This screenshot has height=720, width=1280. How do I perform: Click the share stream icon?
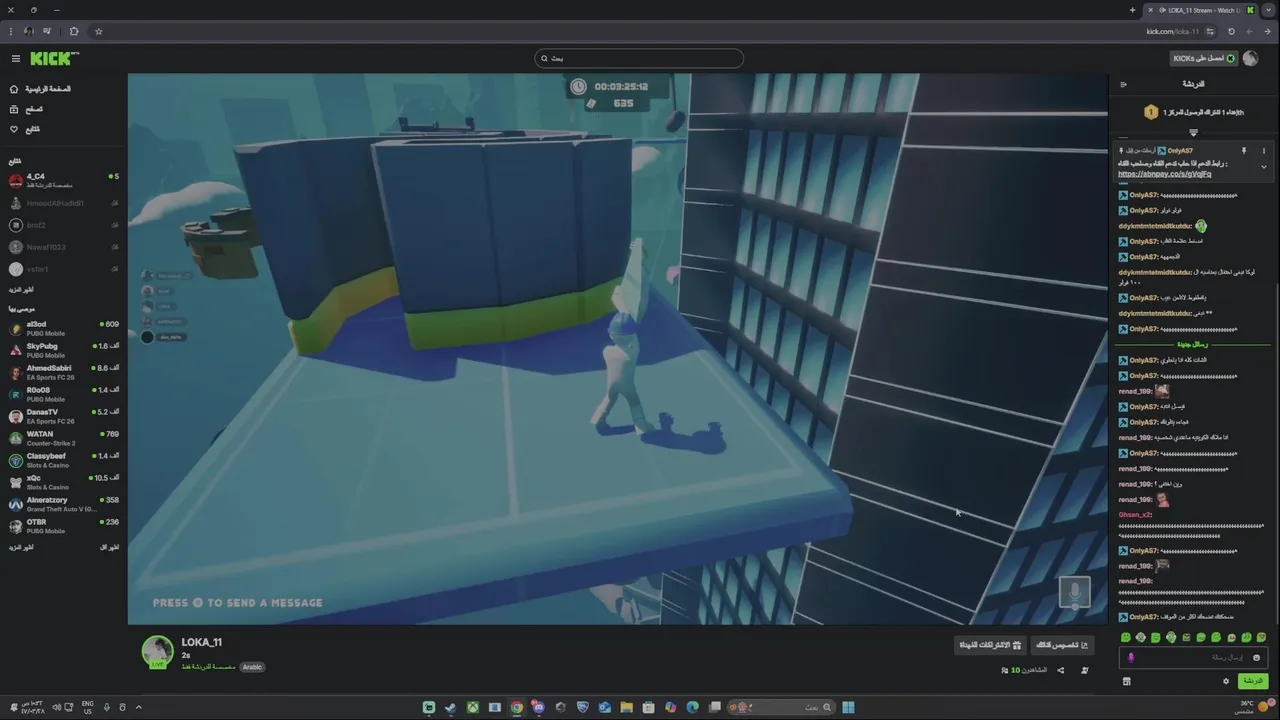pyautogui.click(x=1061, y=670)
